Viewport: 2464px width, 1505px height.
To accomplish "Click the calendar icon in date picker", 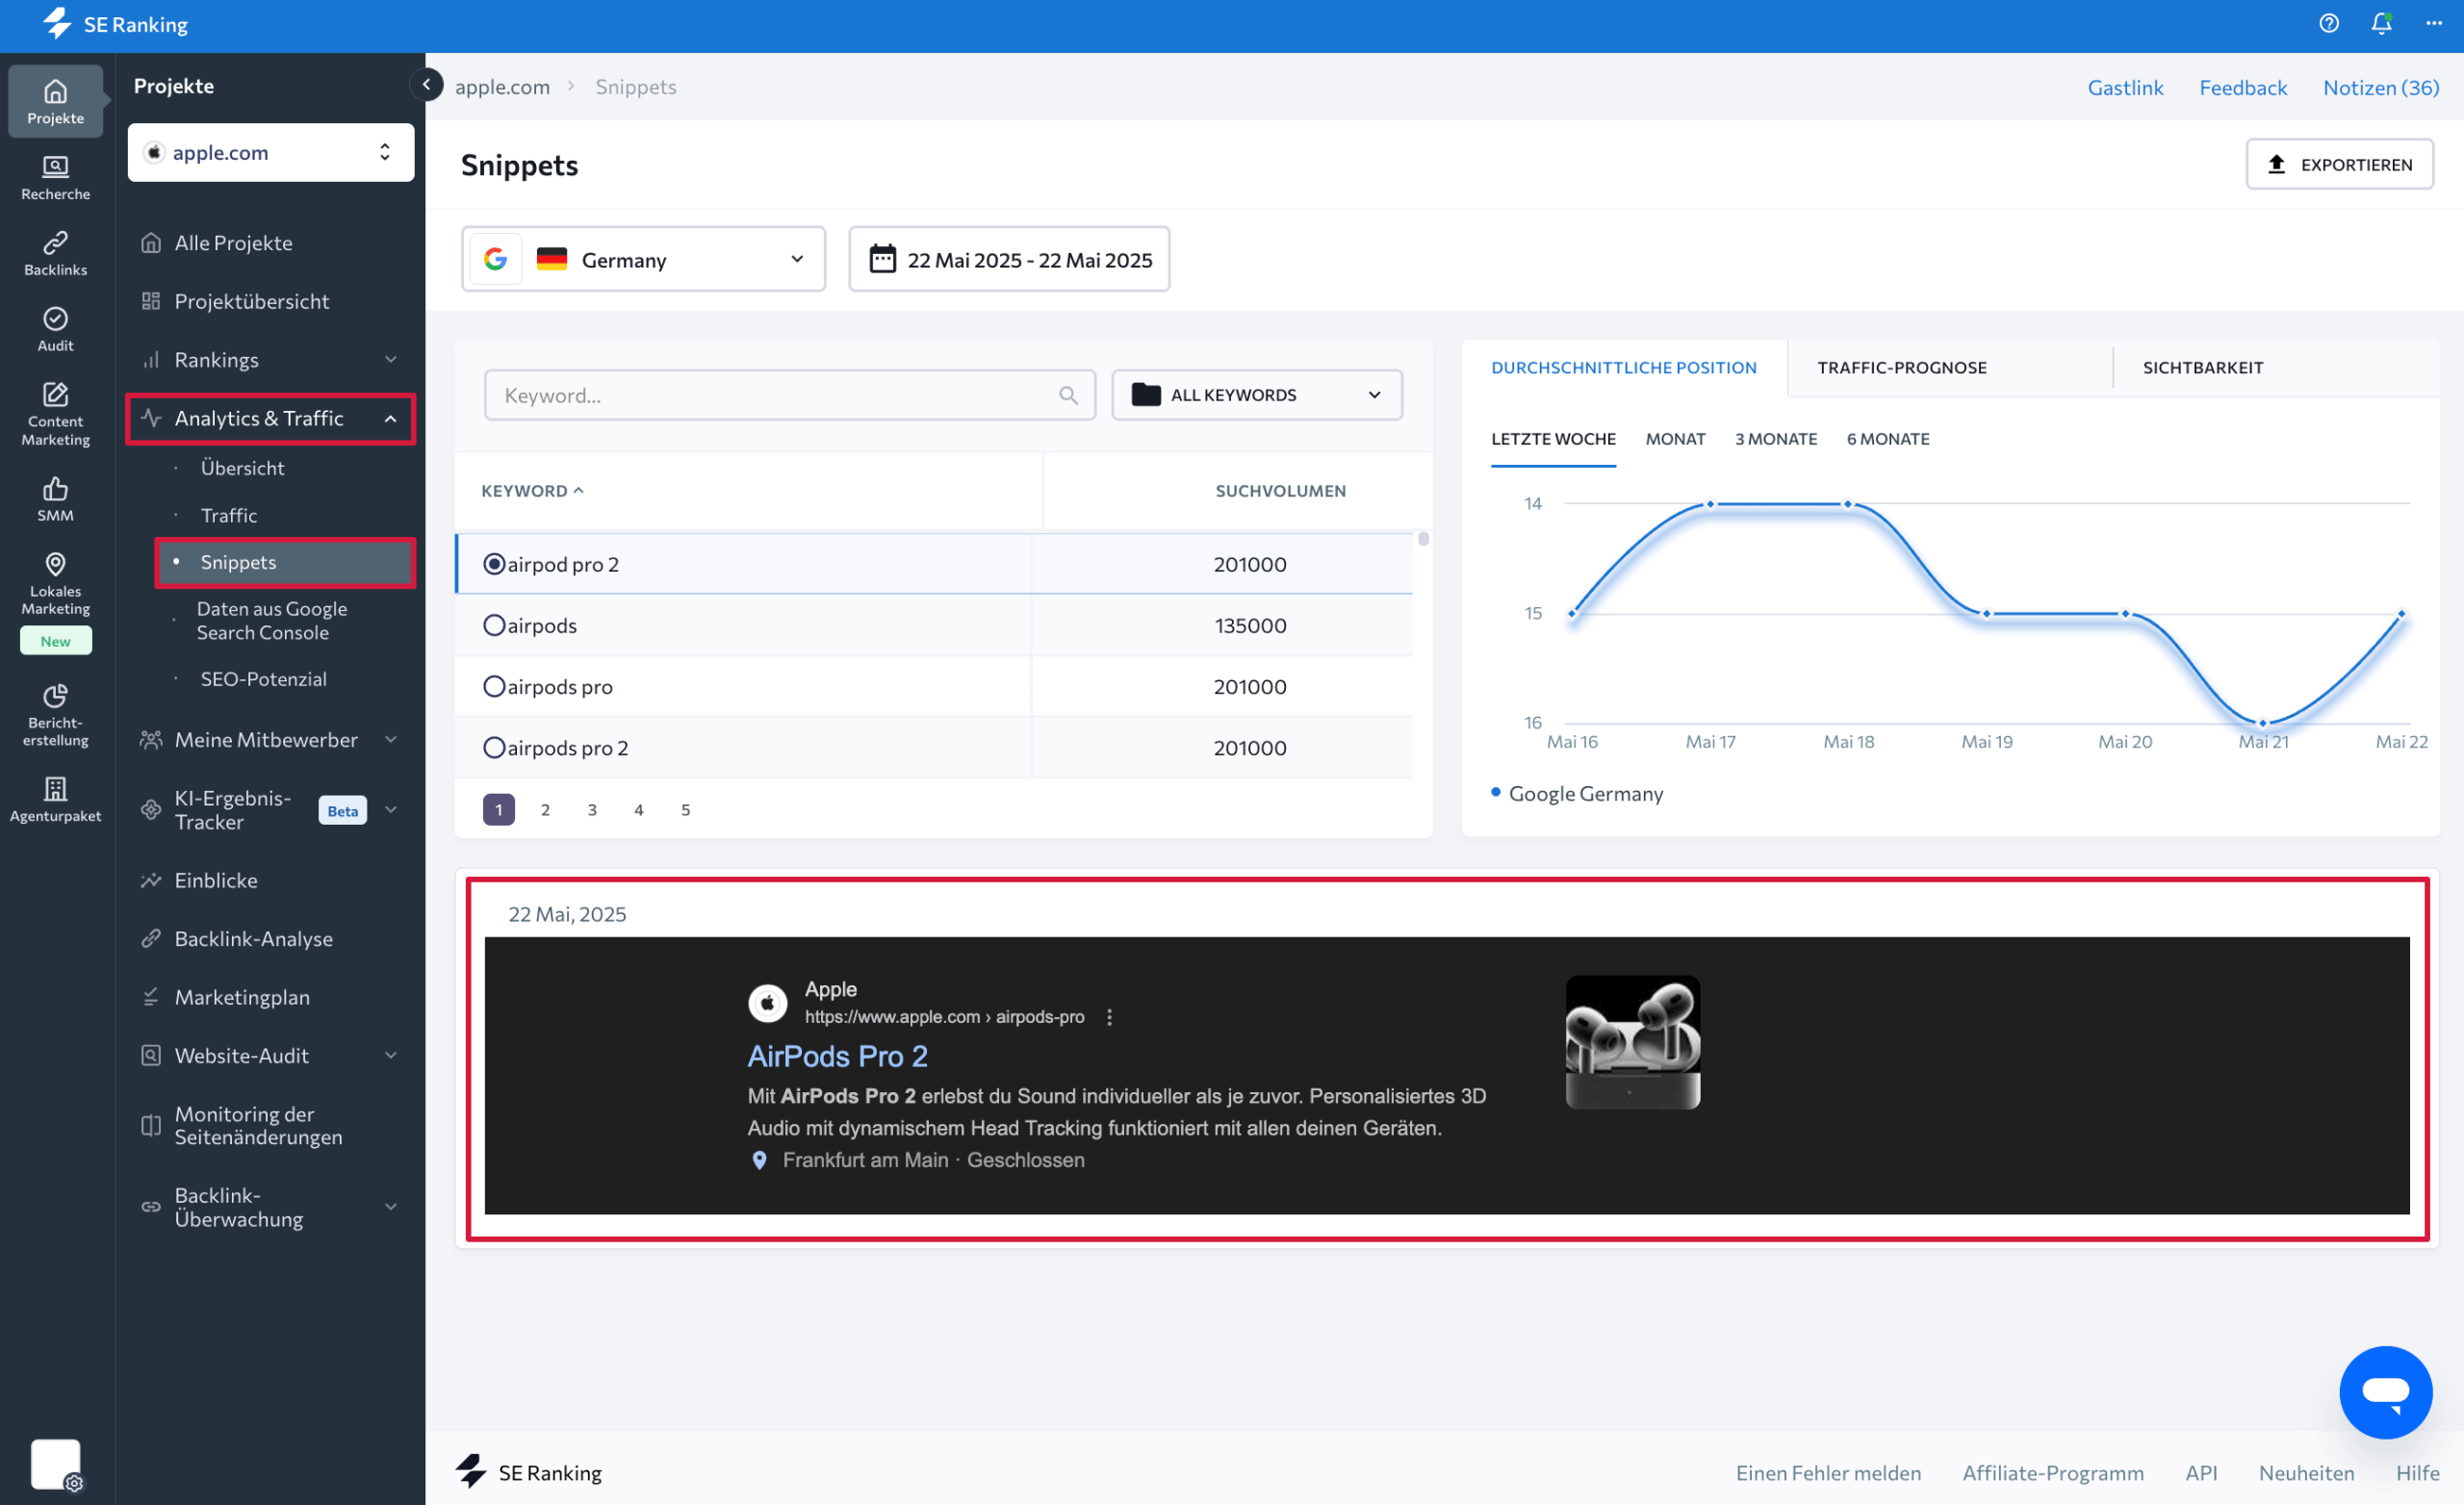I will point(882,260).
